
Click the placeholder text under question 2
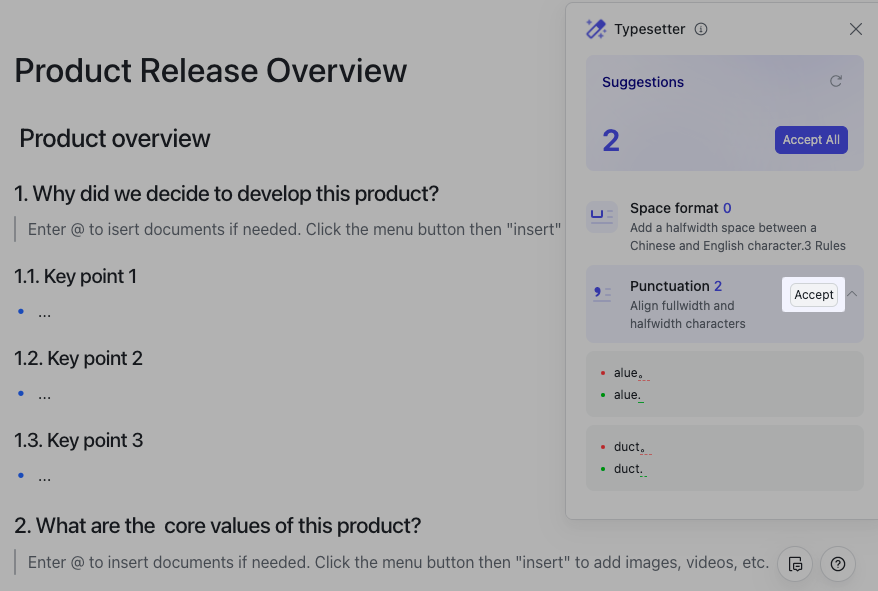[x=397, y=562]
